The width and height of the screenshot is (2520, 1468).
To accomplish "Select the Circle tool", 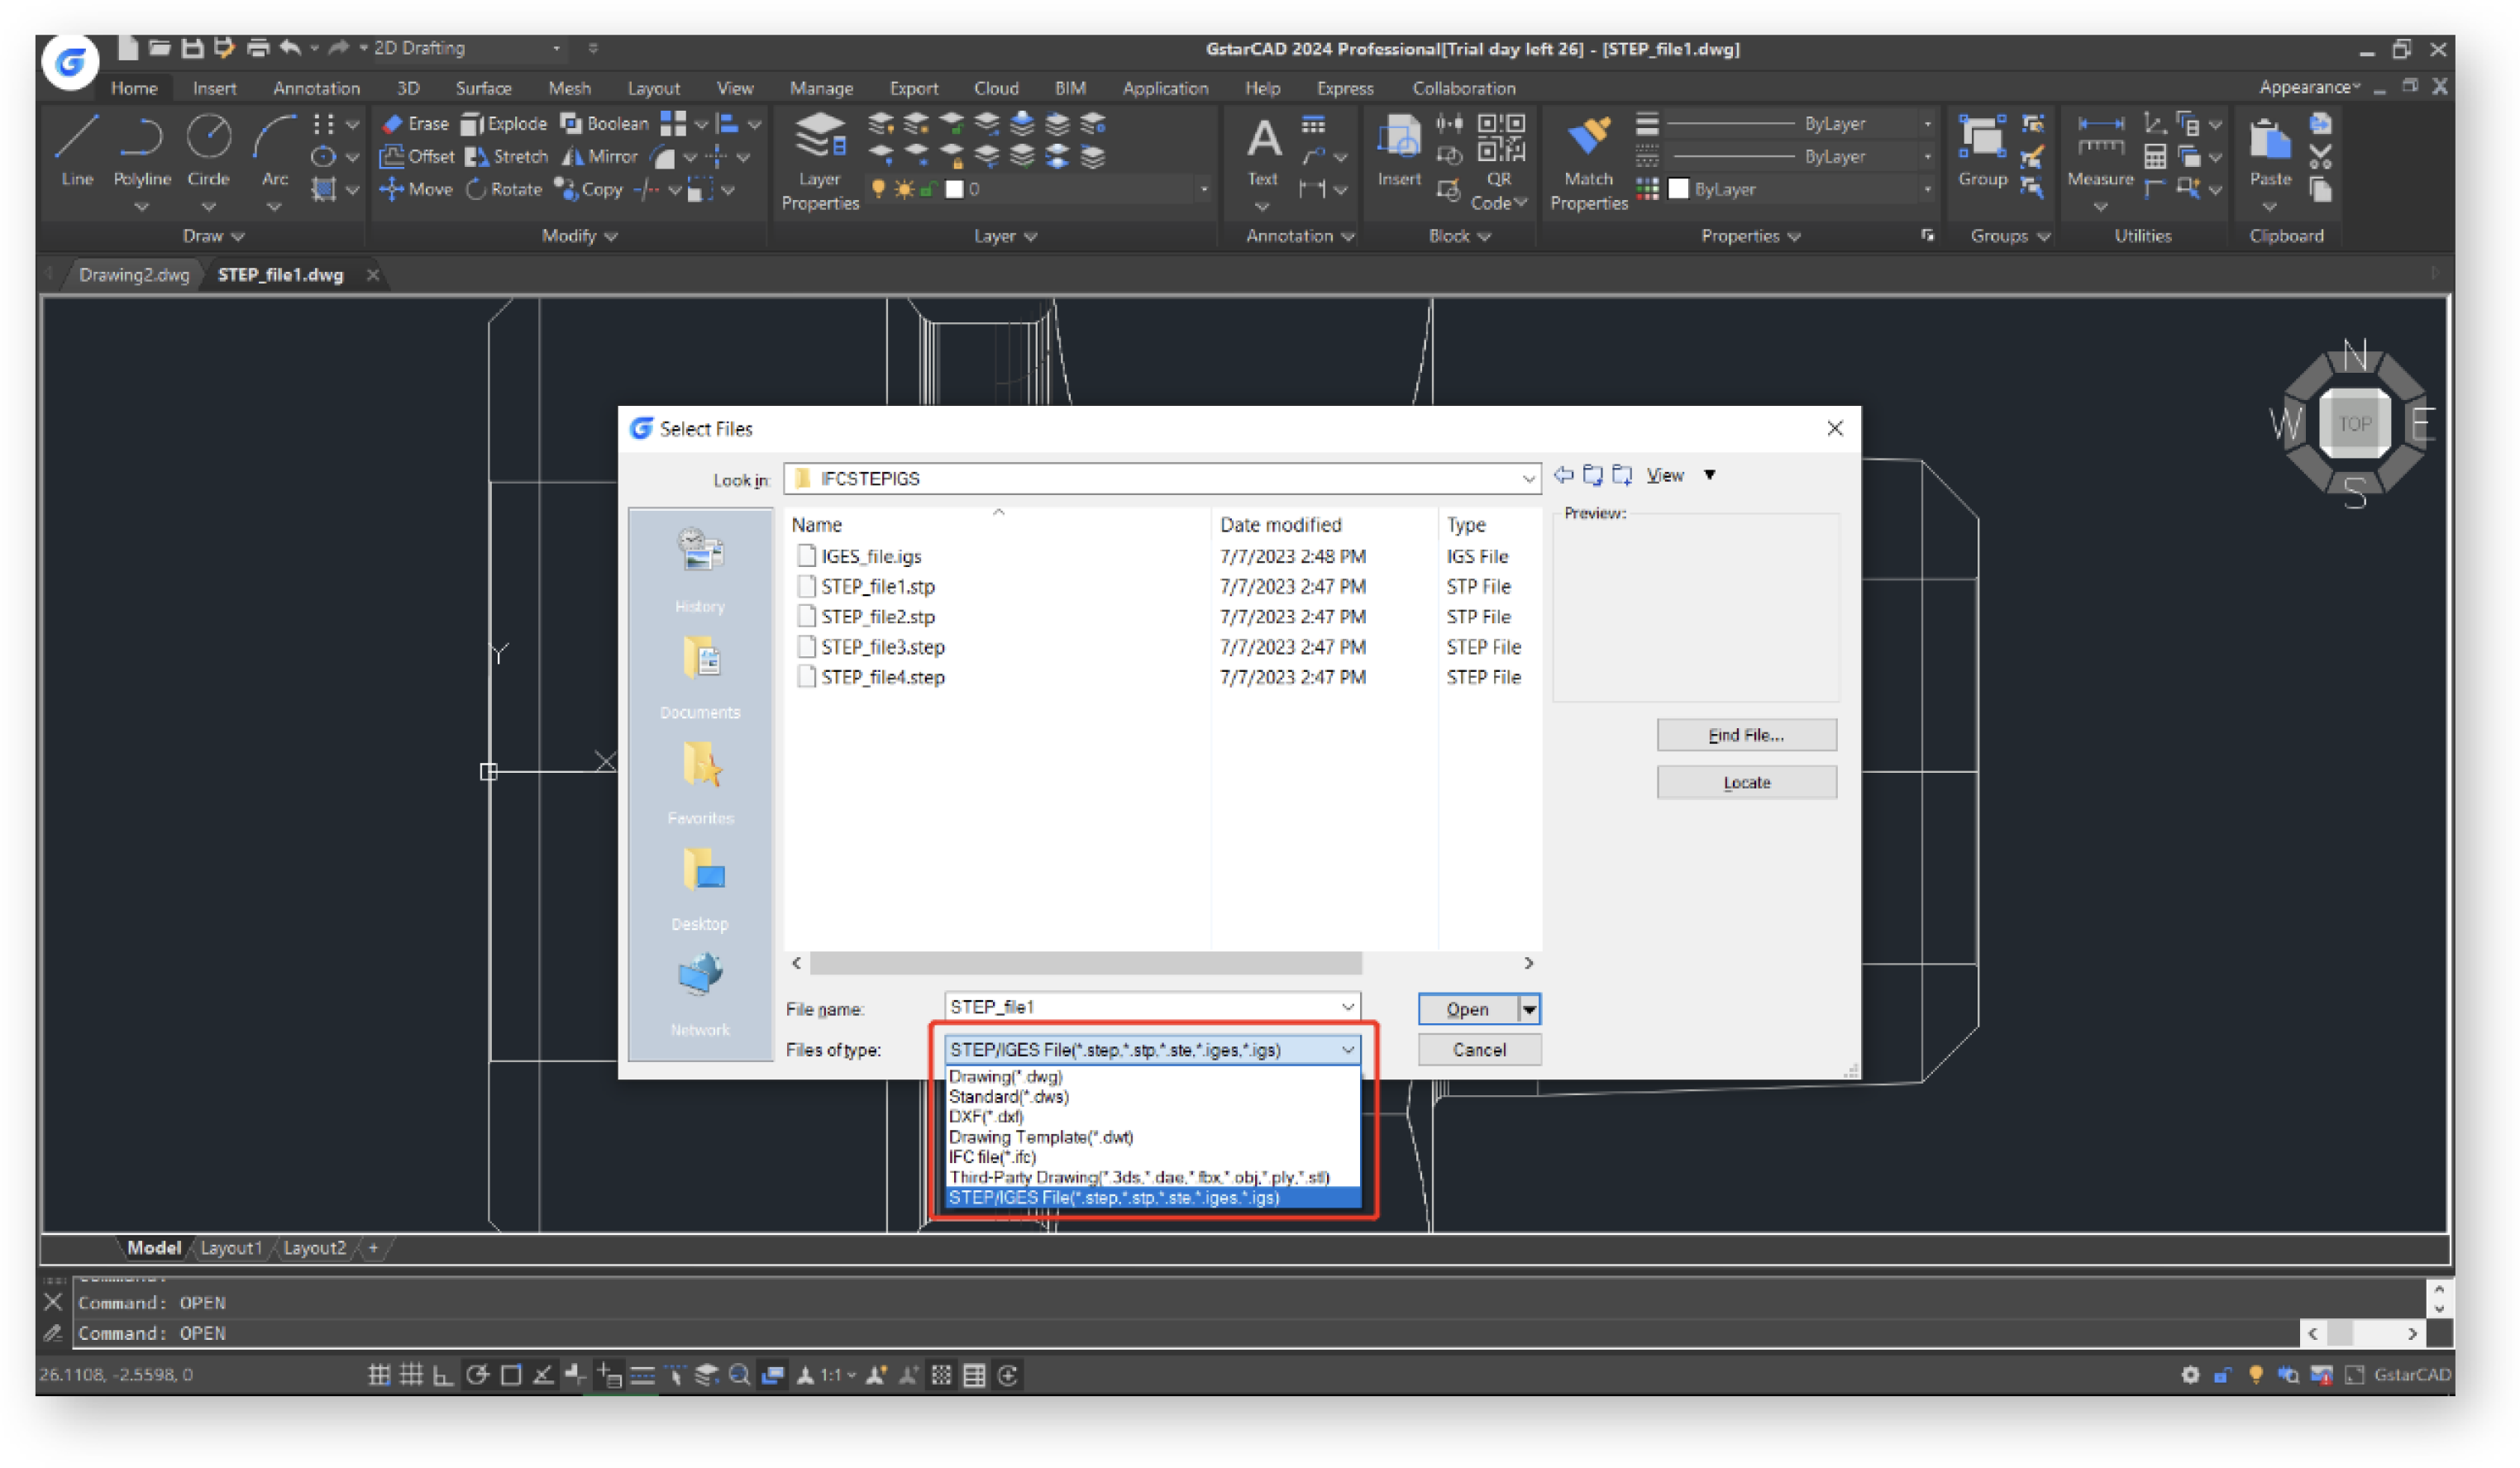I will 208,150.
